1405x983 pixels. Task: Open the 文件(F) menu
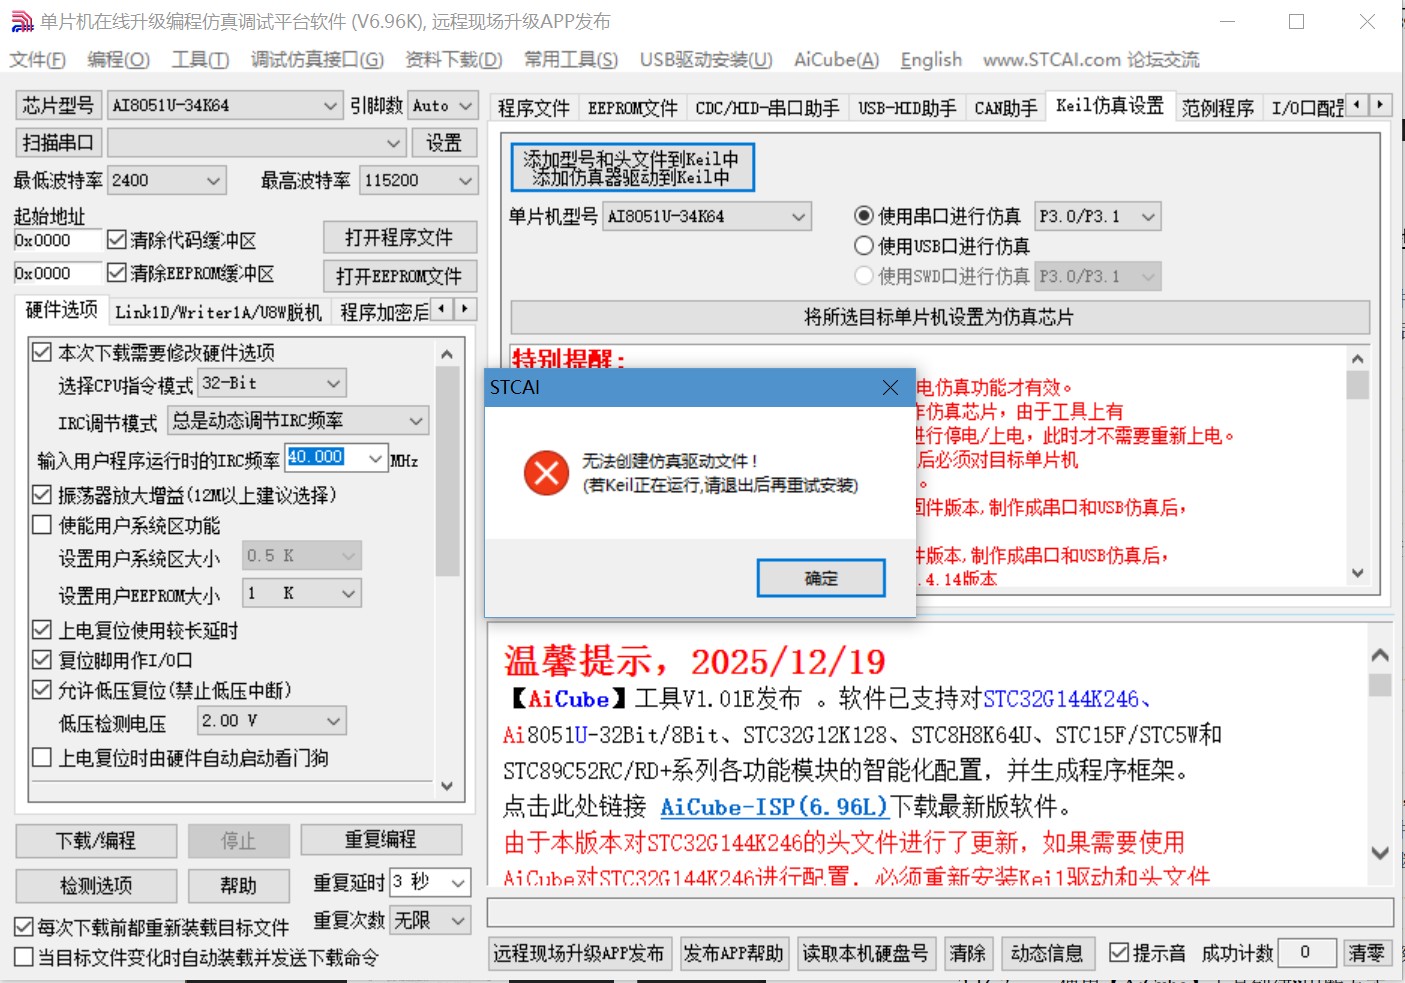tap(36, 59)
